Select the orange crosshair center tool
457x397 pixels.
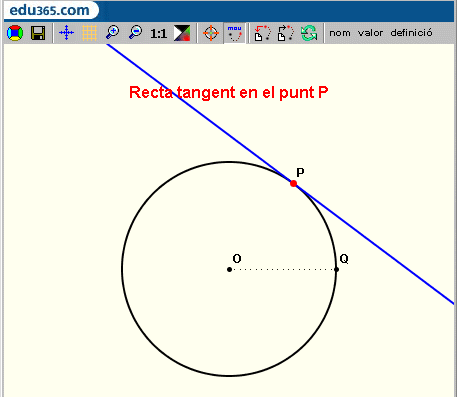(x=211, y=33)
